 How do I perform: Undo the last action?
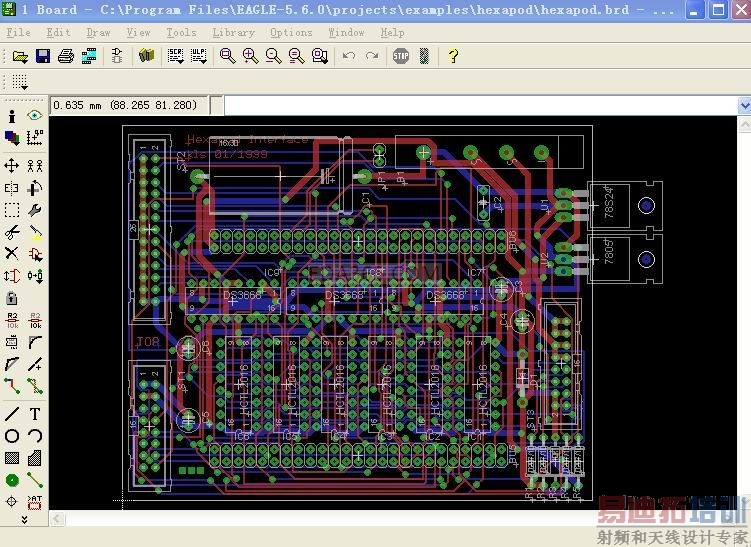pyautogui.click(x=349, y=56)
